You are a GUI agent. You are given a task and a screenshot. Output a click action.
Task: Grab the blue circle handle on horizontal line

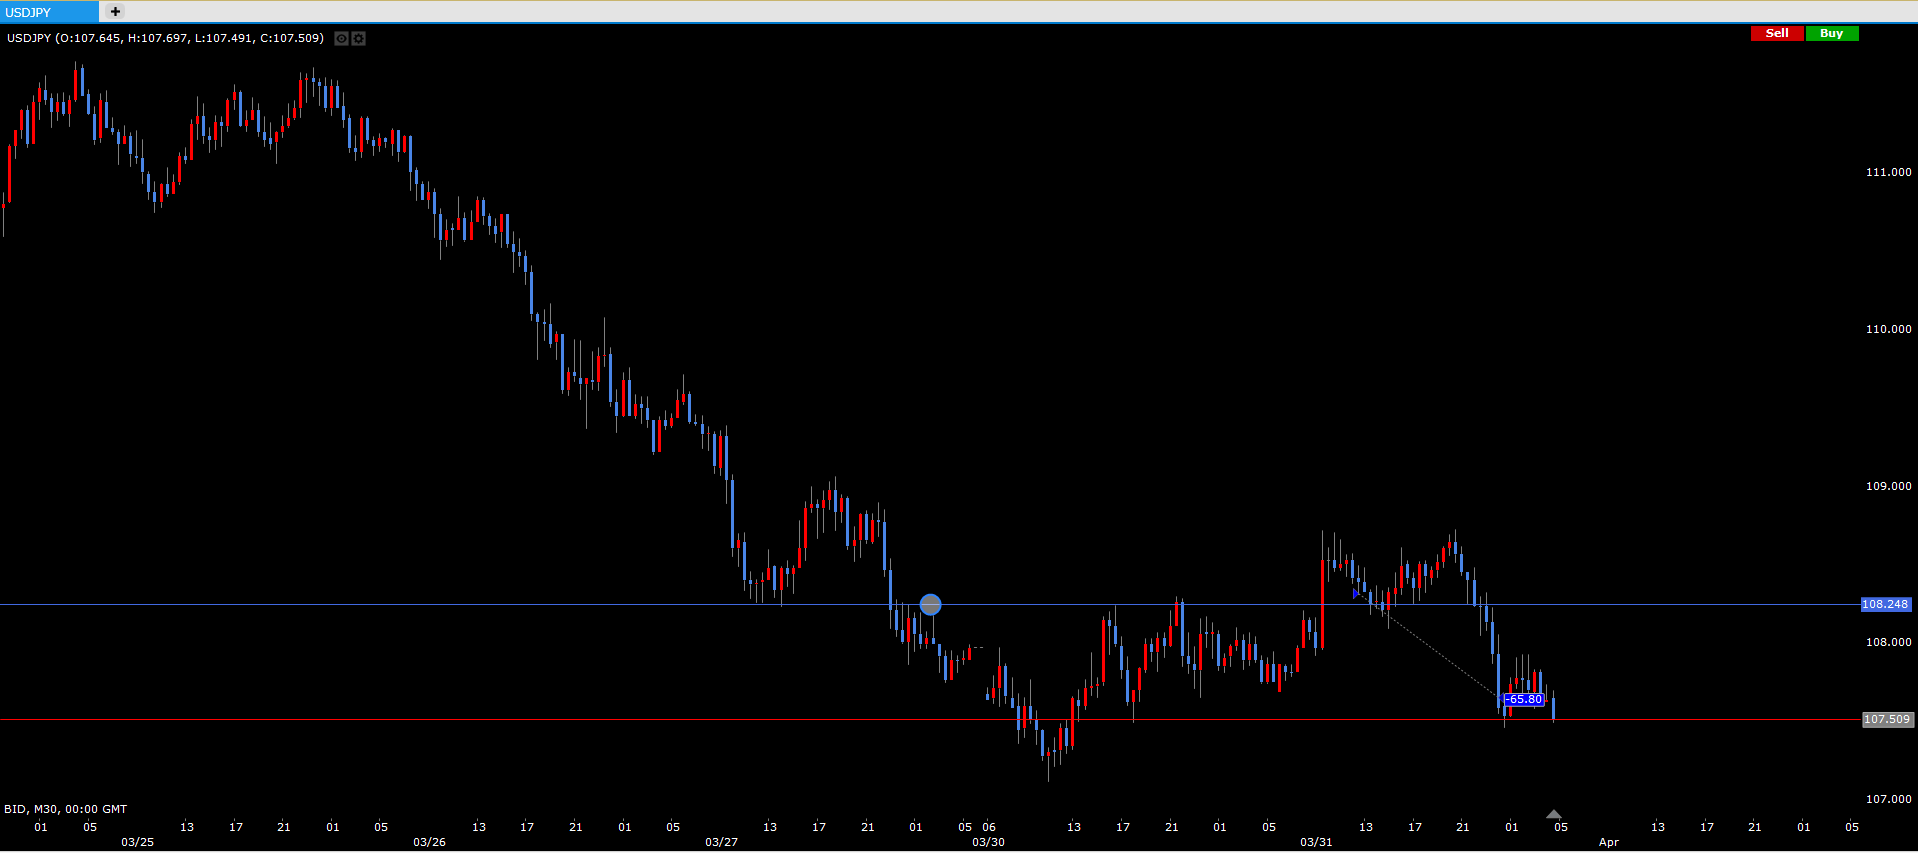point(930,605)
